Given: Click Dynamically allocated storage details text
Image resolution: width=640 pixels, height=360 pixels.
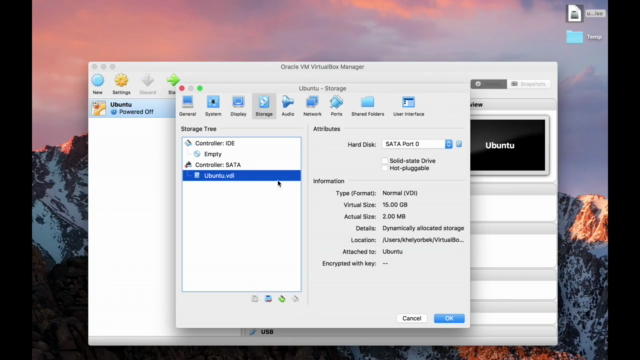Looking at the screenshot, I should (423, 228).
